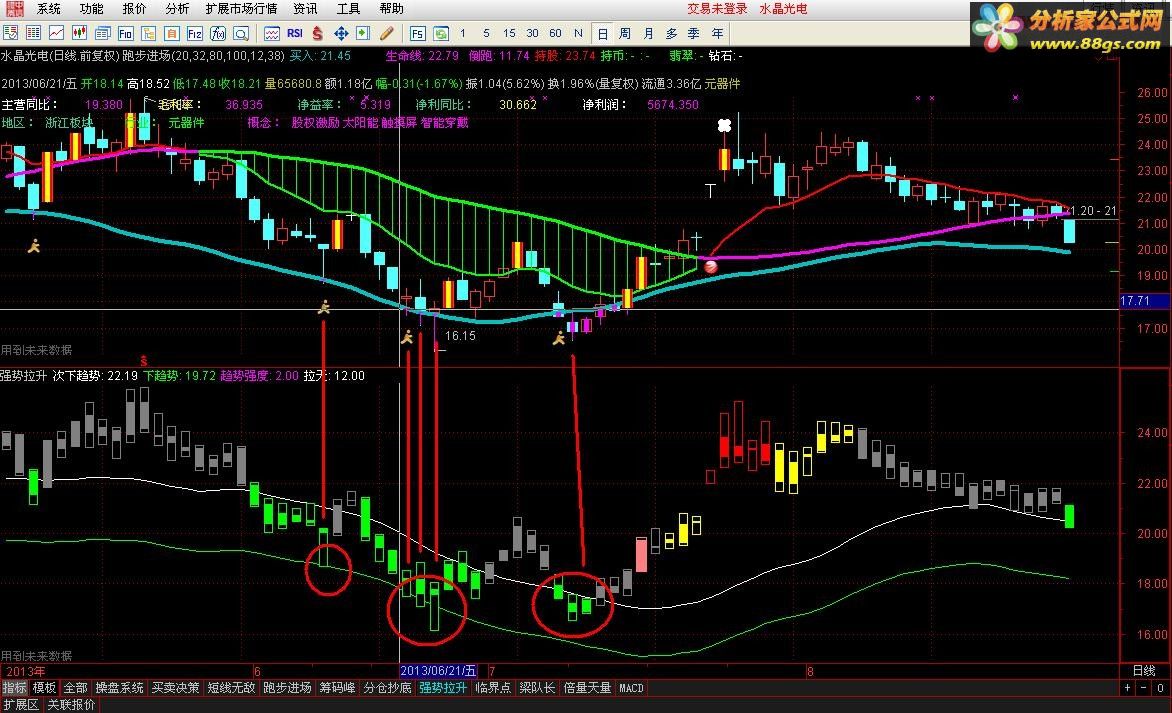The height and width of the screenshot is (713, 1172).
Task: Open the f(x) formula manager icon
Action: coord(218,33)
